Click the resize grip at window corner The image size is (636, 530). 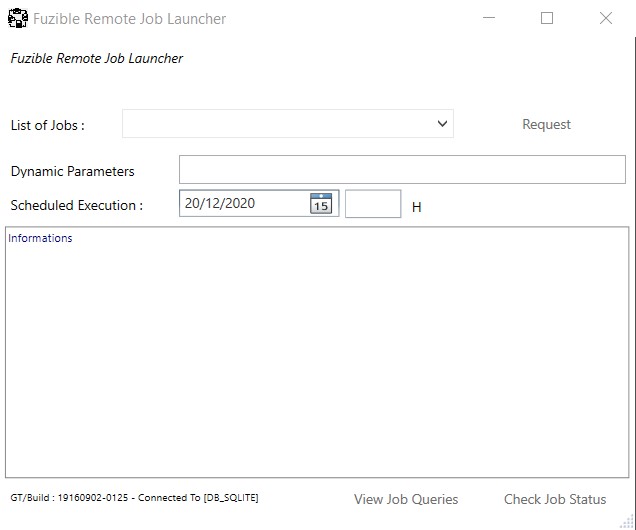click(627, 521)
